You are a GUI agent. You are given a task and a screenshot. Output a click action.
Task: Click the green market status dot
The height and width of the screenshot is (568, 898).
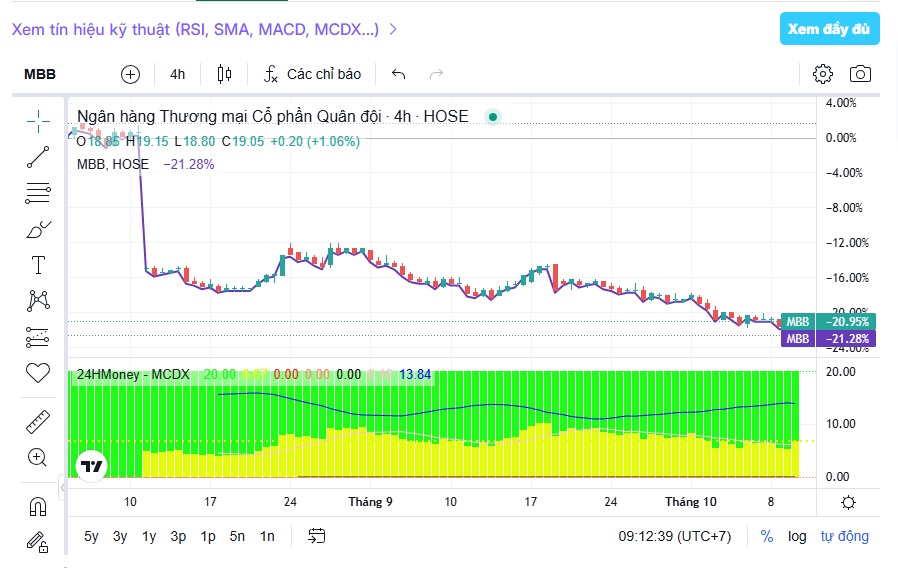[493, 117]
